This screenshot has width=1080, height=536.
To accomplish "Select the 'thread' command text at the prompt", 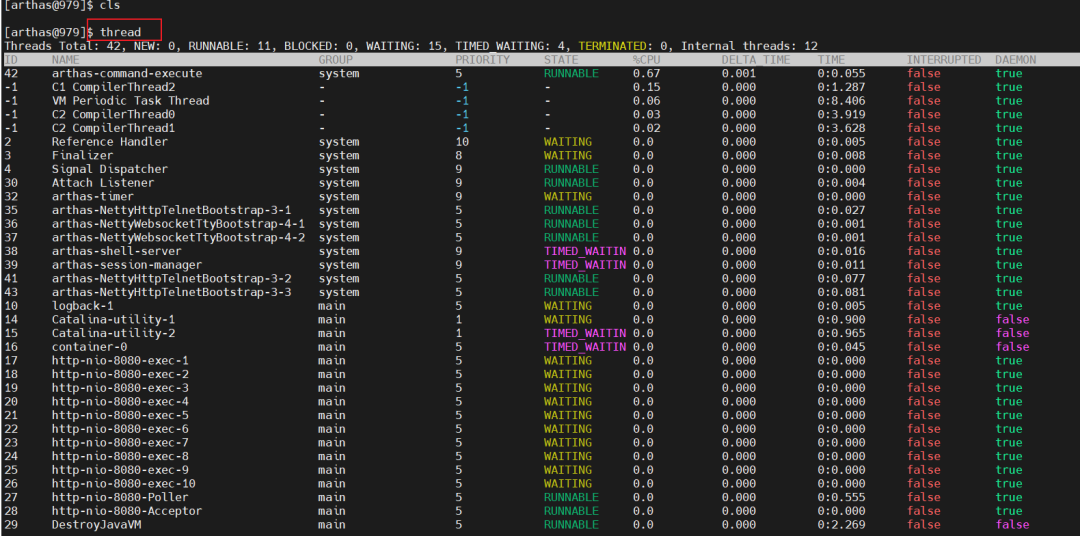I will (121, 32).
